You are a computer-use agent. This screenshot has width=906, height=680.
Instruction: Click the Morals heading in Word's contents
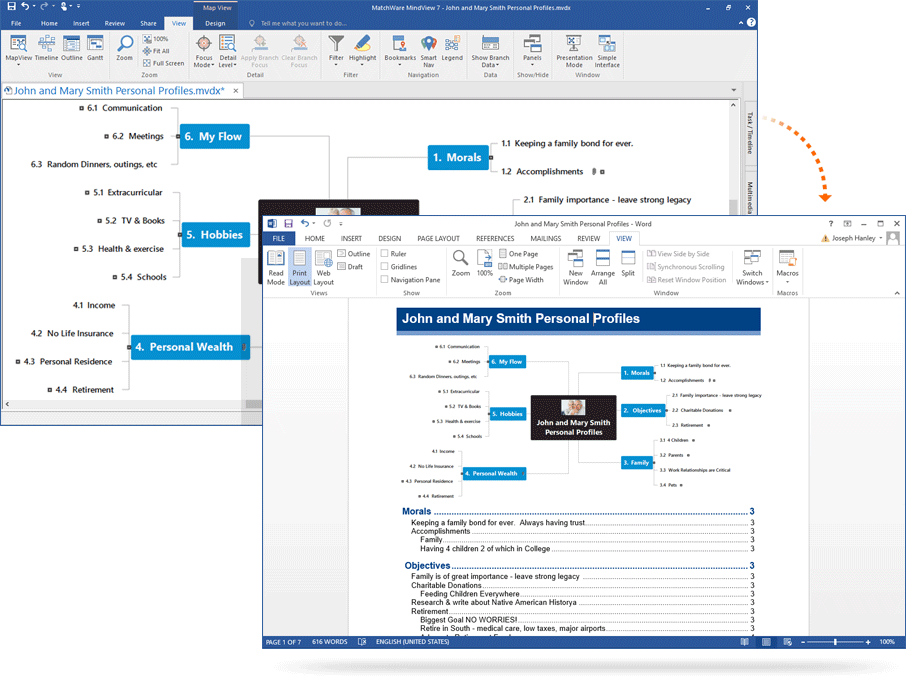[417, 511]
